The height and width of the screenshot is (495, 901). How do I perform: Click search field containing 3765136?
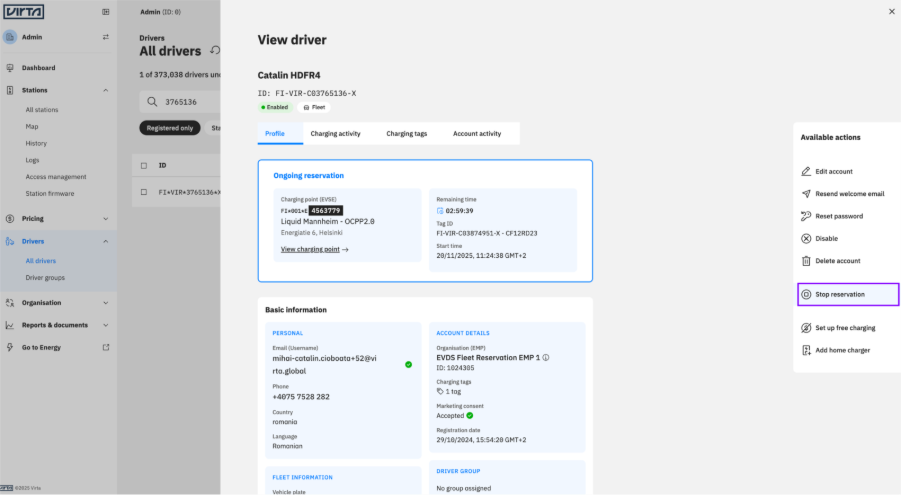180,102
